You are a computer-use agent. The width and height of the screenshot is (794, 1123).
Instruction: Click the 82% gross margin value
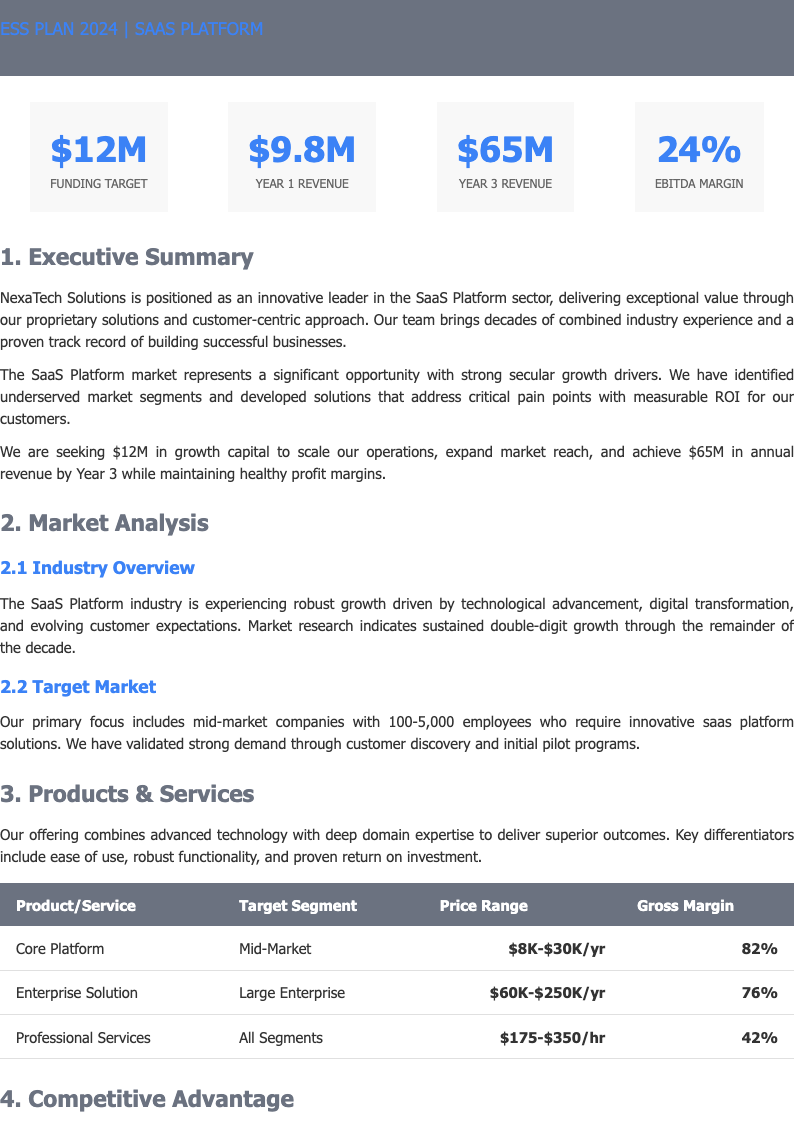point(759,949)
